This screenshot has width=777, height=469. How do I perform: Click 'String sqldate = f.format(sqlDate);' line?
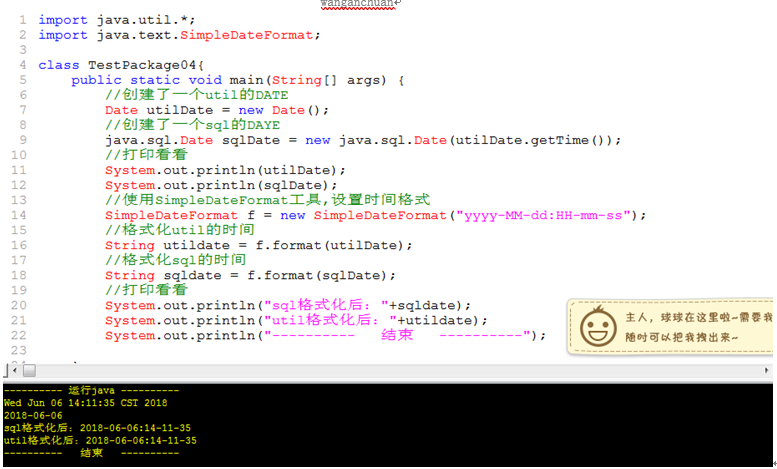250,276
